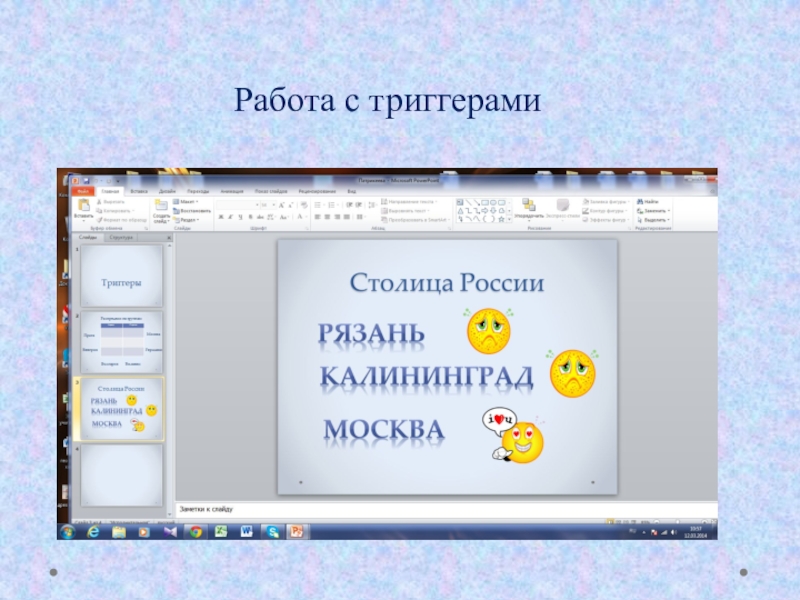Open the Раздел (Section) dropdown

pos(188,220)
